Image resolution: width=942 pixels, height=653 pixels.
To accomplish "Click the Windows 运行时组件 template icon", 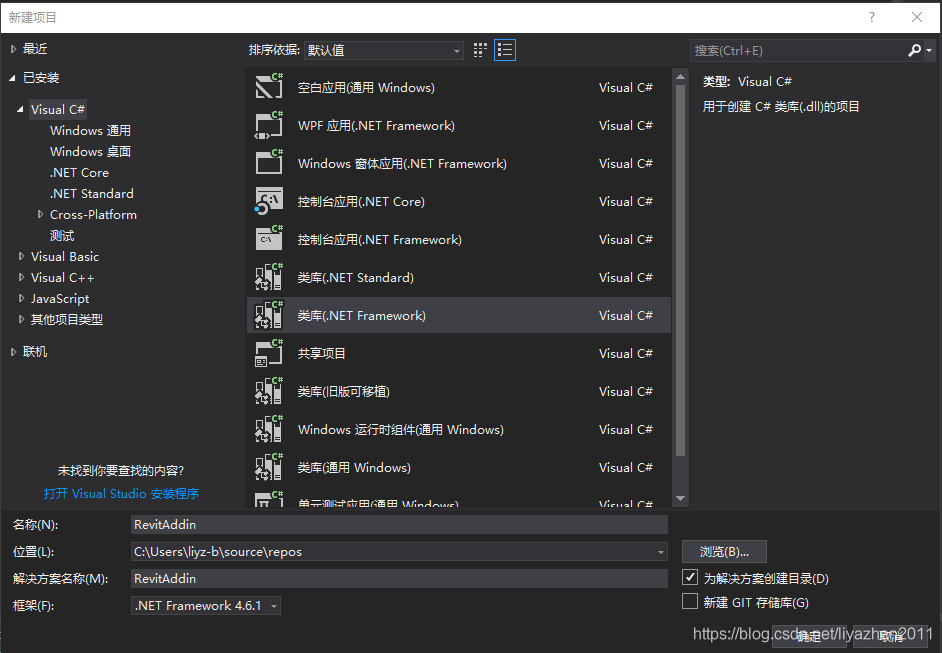I will point(269,429).
